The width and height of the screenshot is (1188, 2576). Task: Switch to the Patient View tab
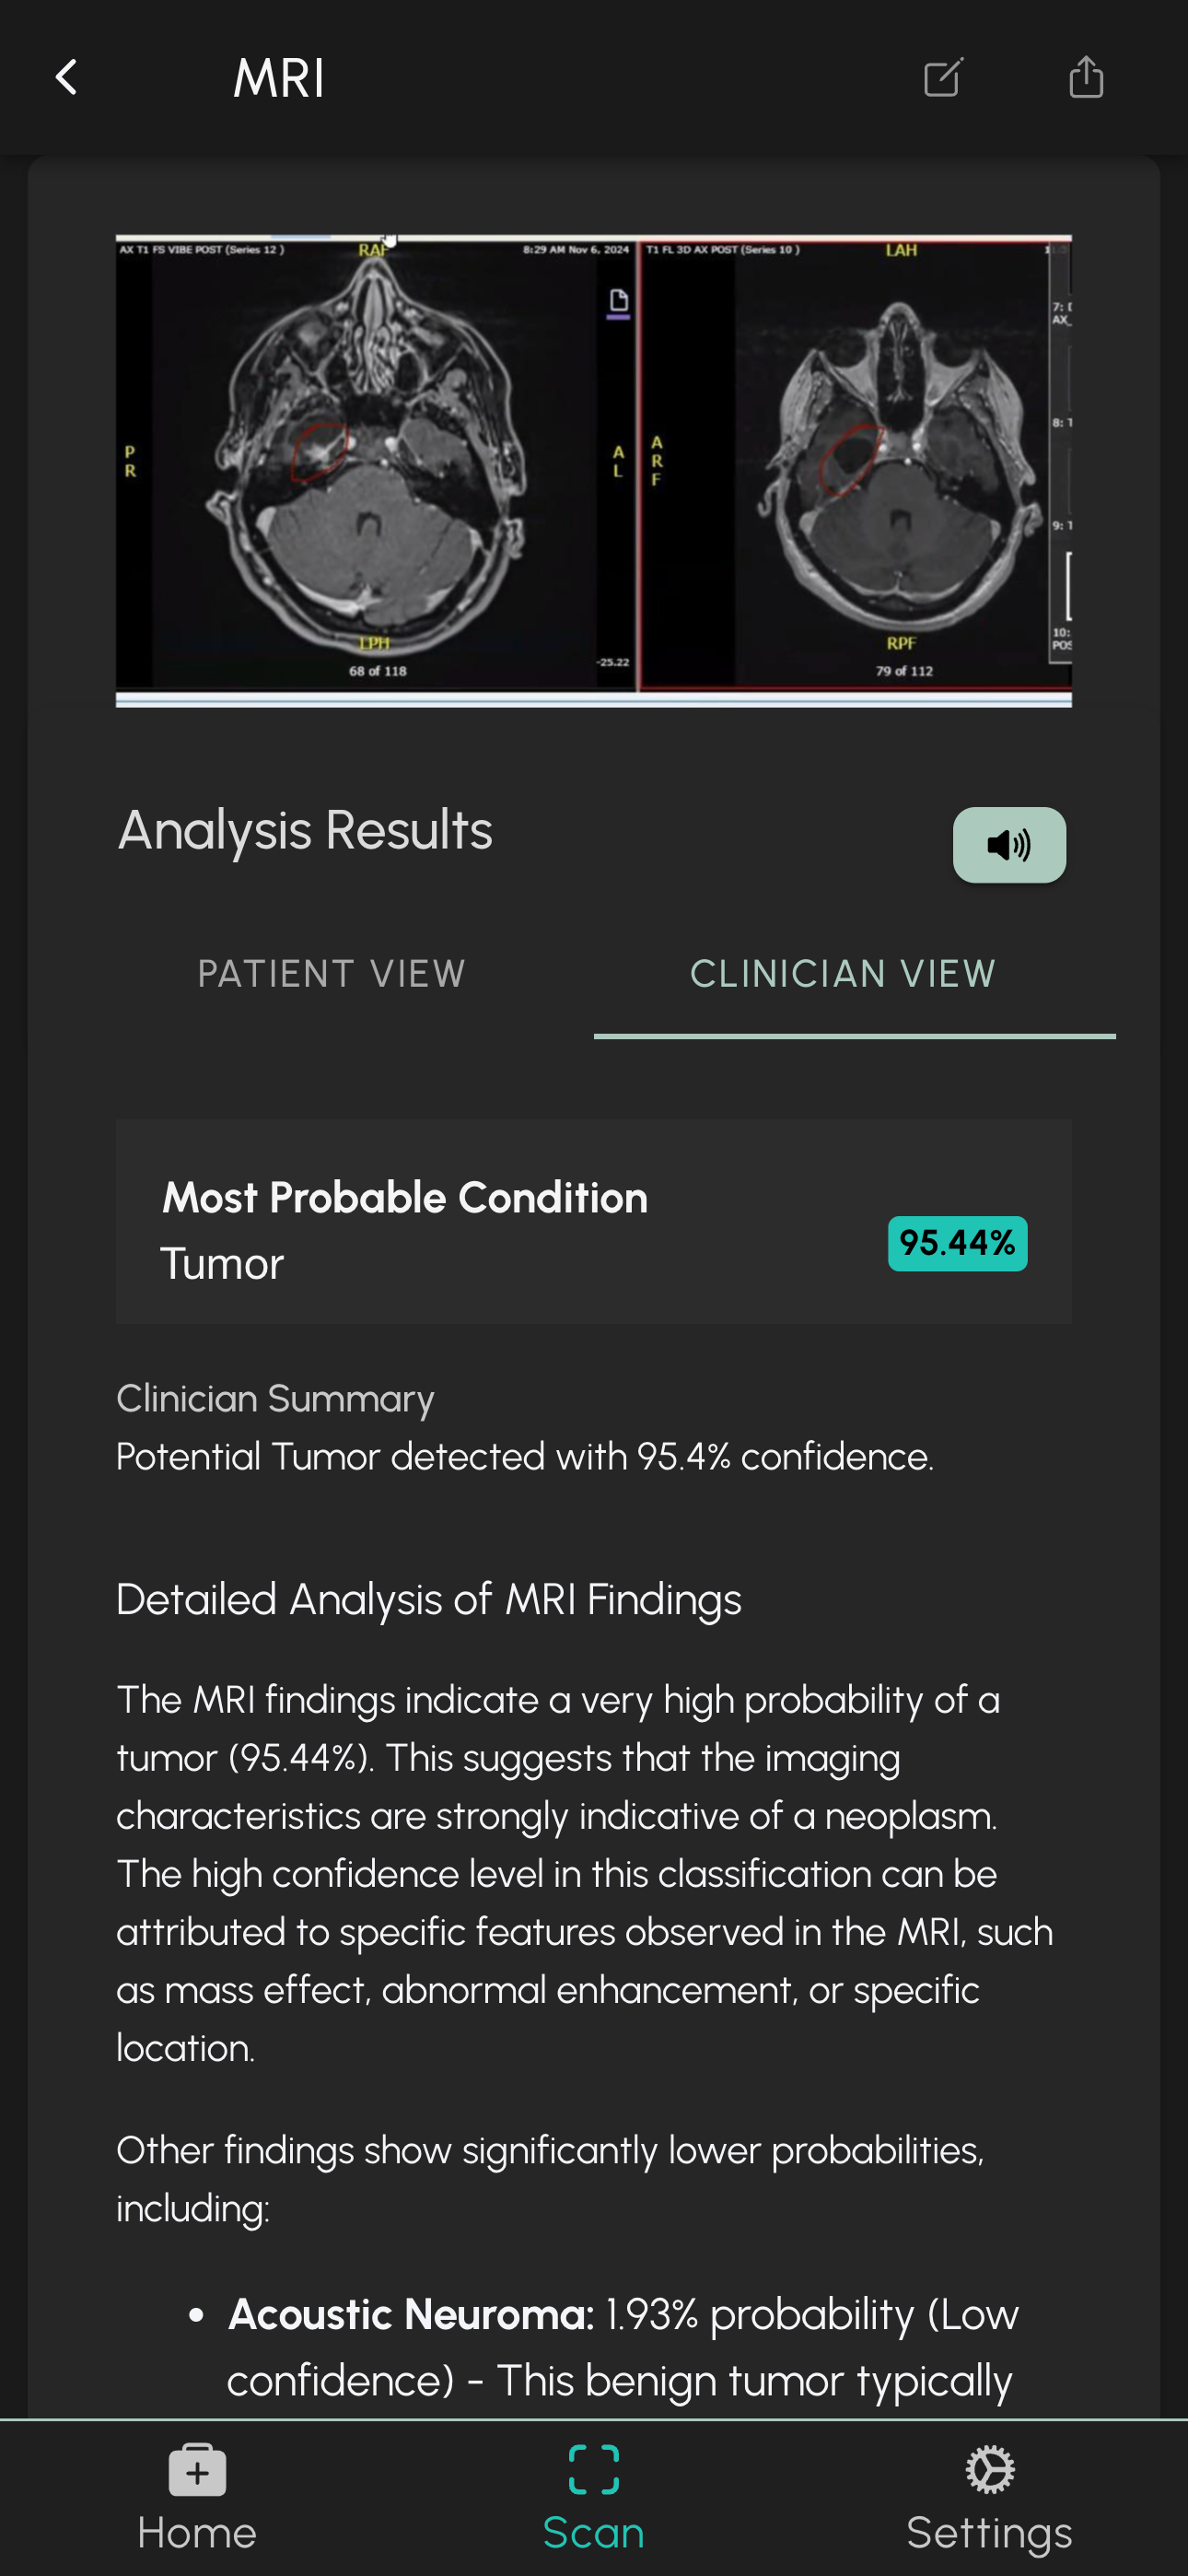point(331,974)
